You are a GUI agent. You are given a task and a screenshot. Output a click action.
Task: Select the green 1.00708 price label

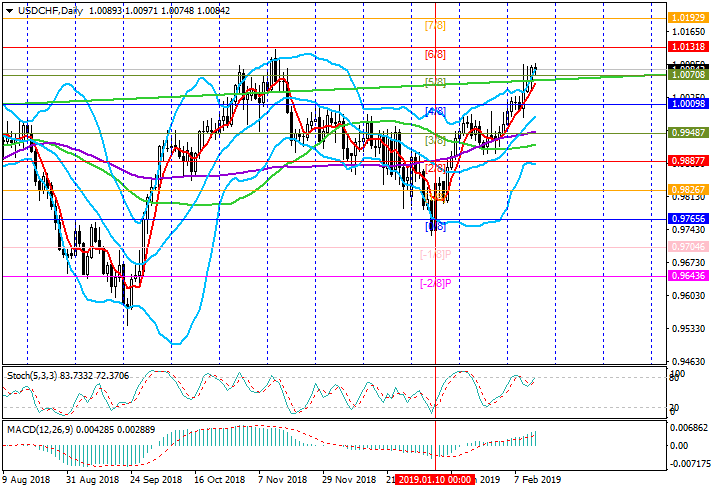[689, 75]
